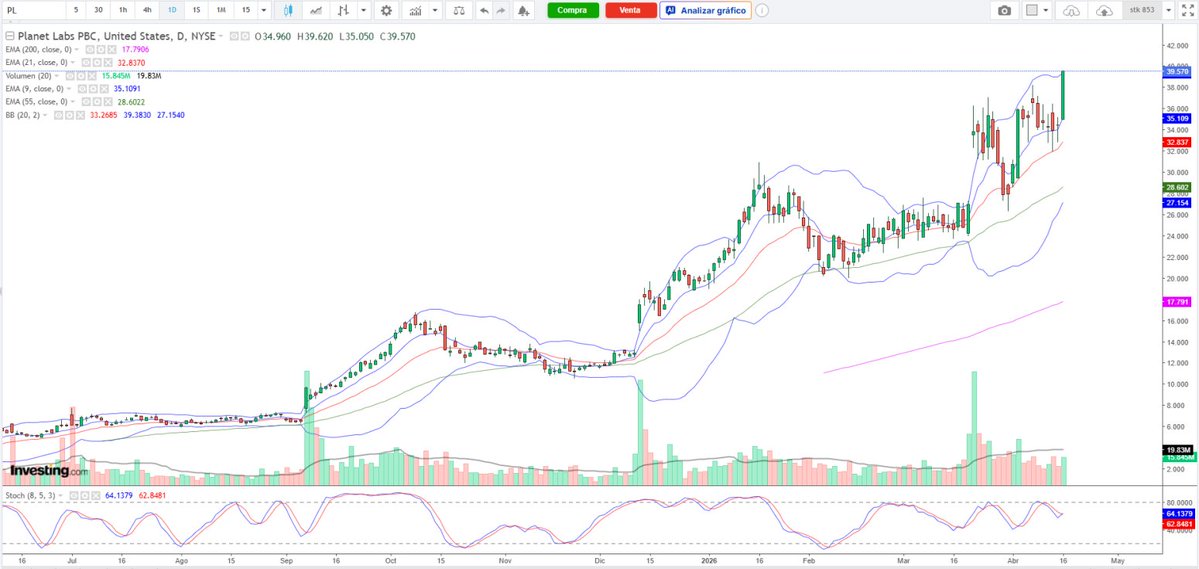Switch to the 1M monthly timeframe

tap(221, 11)
